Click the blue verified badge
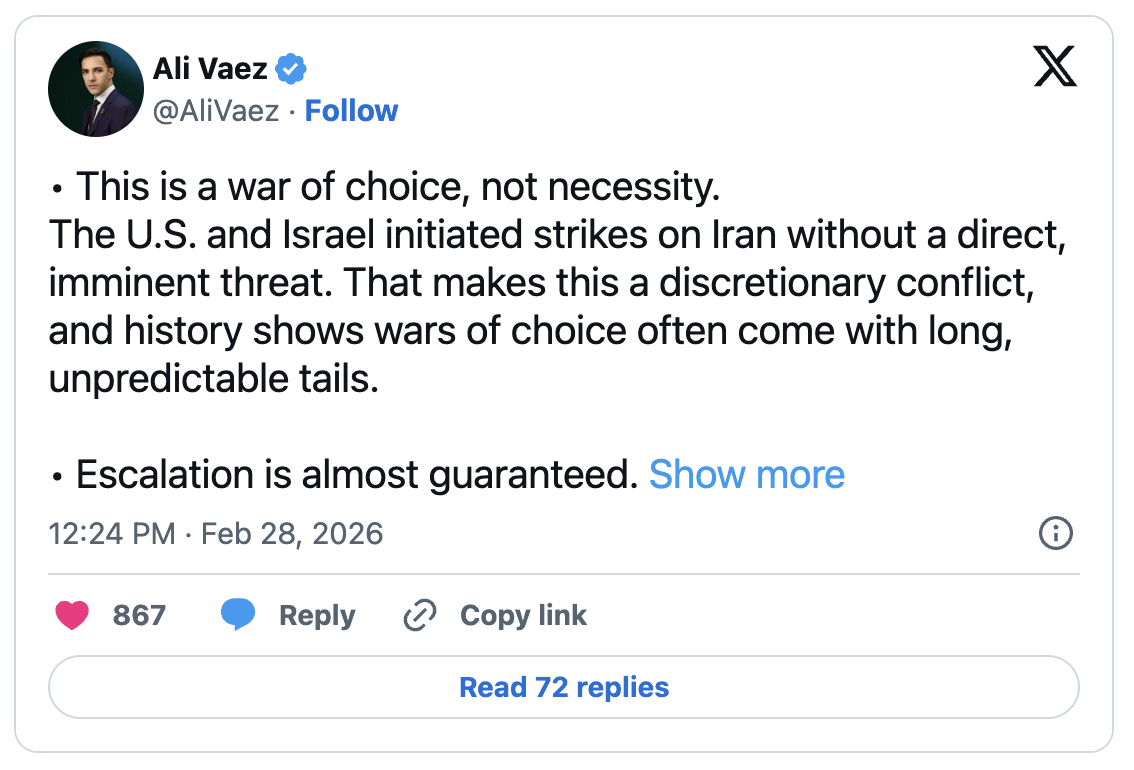Image resolution: width=1134 pixels, height=770 pixels. coord(292,70)
